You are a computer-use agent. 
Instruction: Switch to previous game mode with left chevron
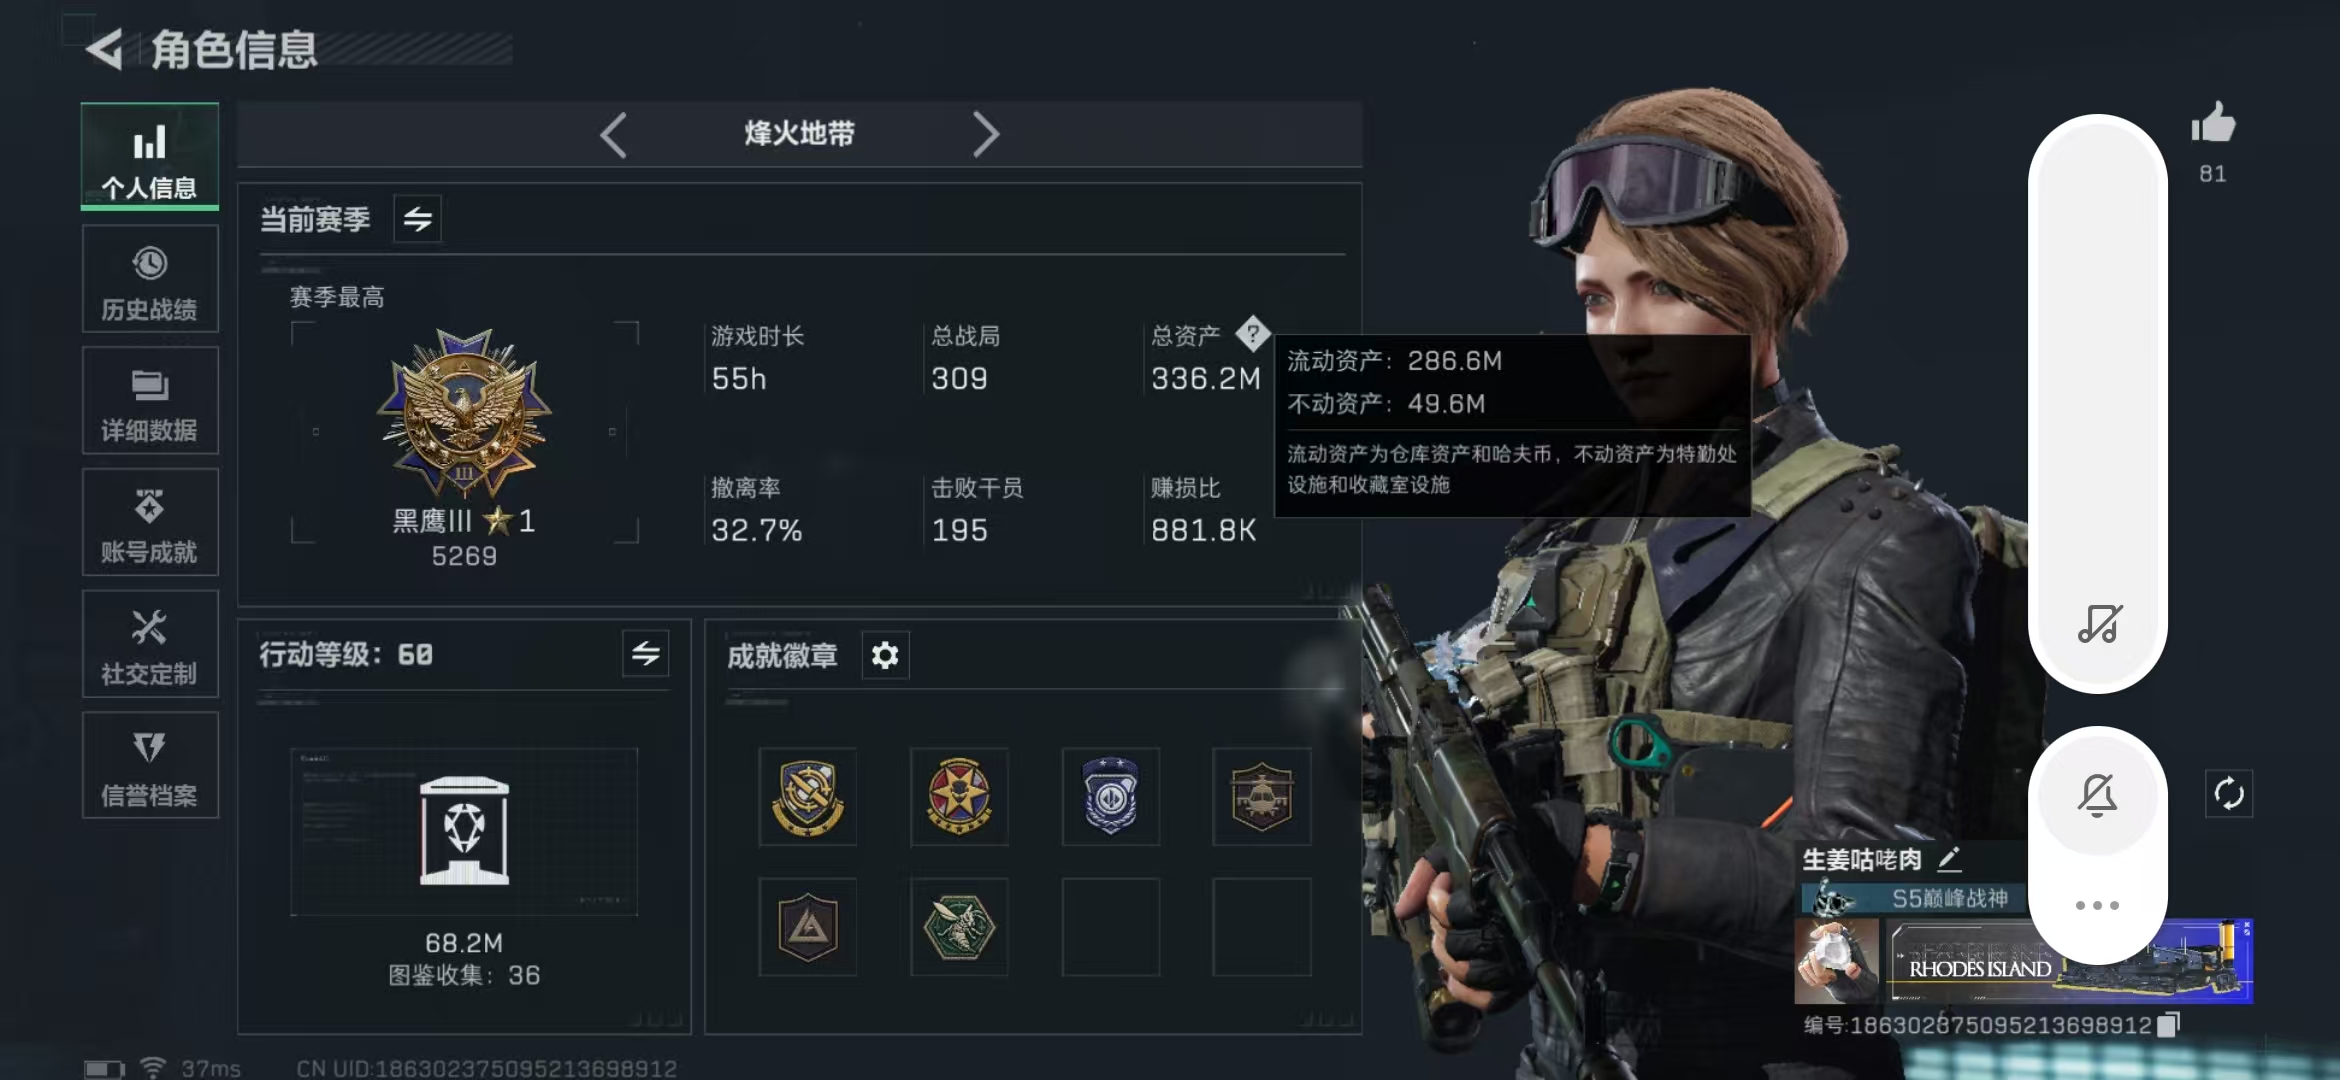[613, 135]
